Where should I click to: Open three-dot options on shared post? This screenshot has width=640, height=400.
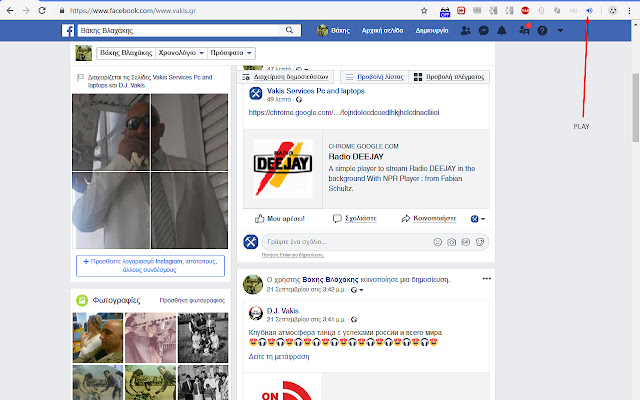coord(487,279)
